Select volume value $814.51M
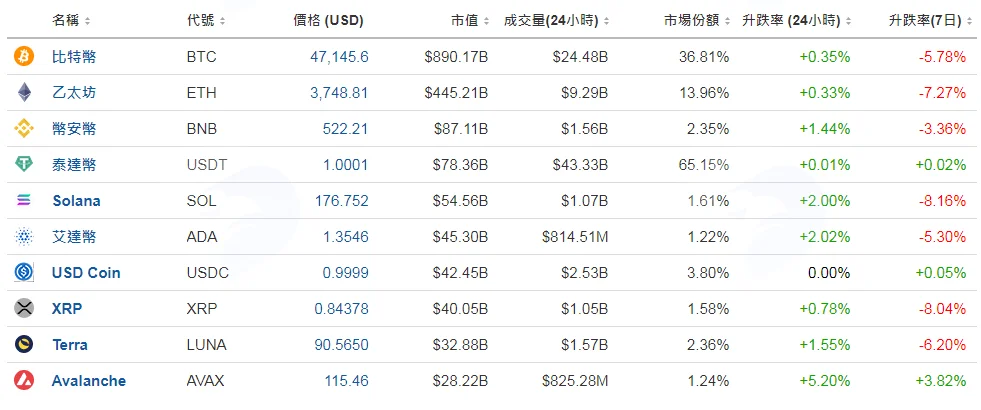This screenshot has width=981, height=410. tap(576, 237)
